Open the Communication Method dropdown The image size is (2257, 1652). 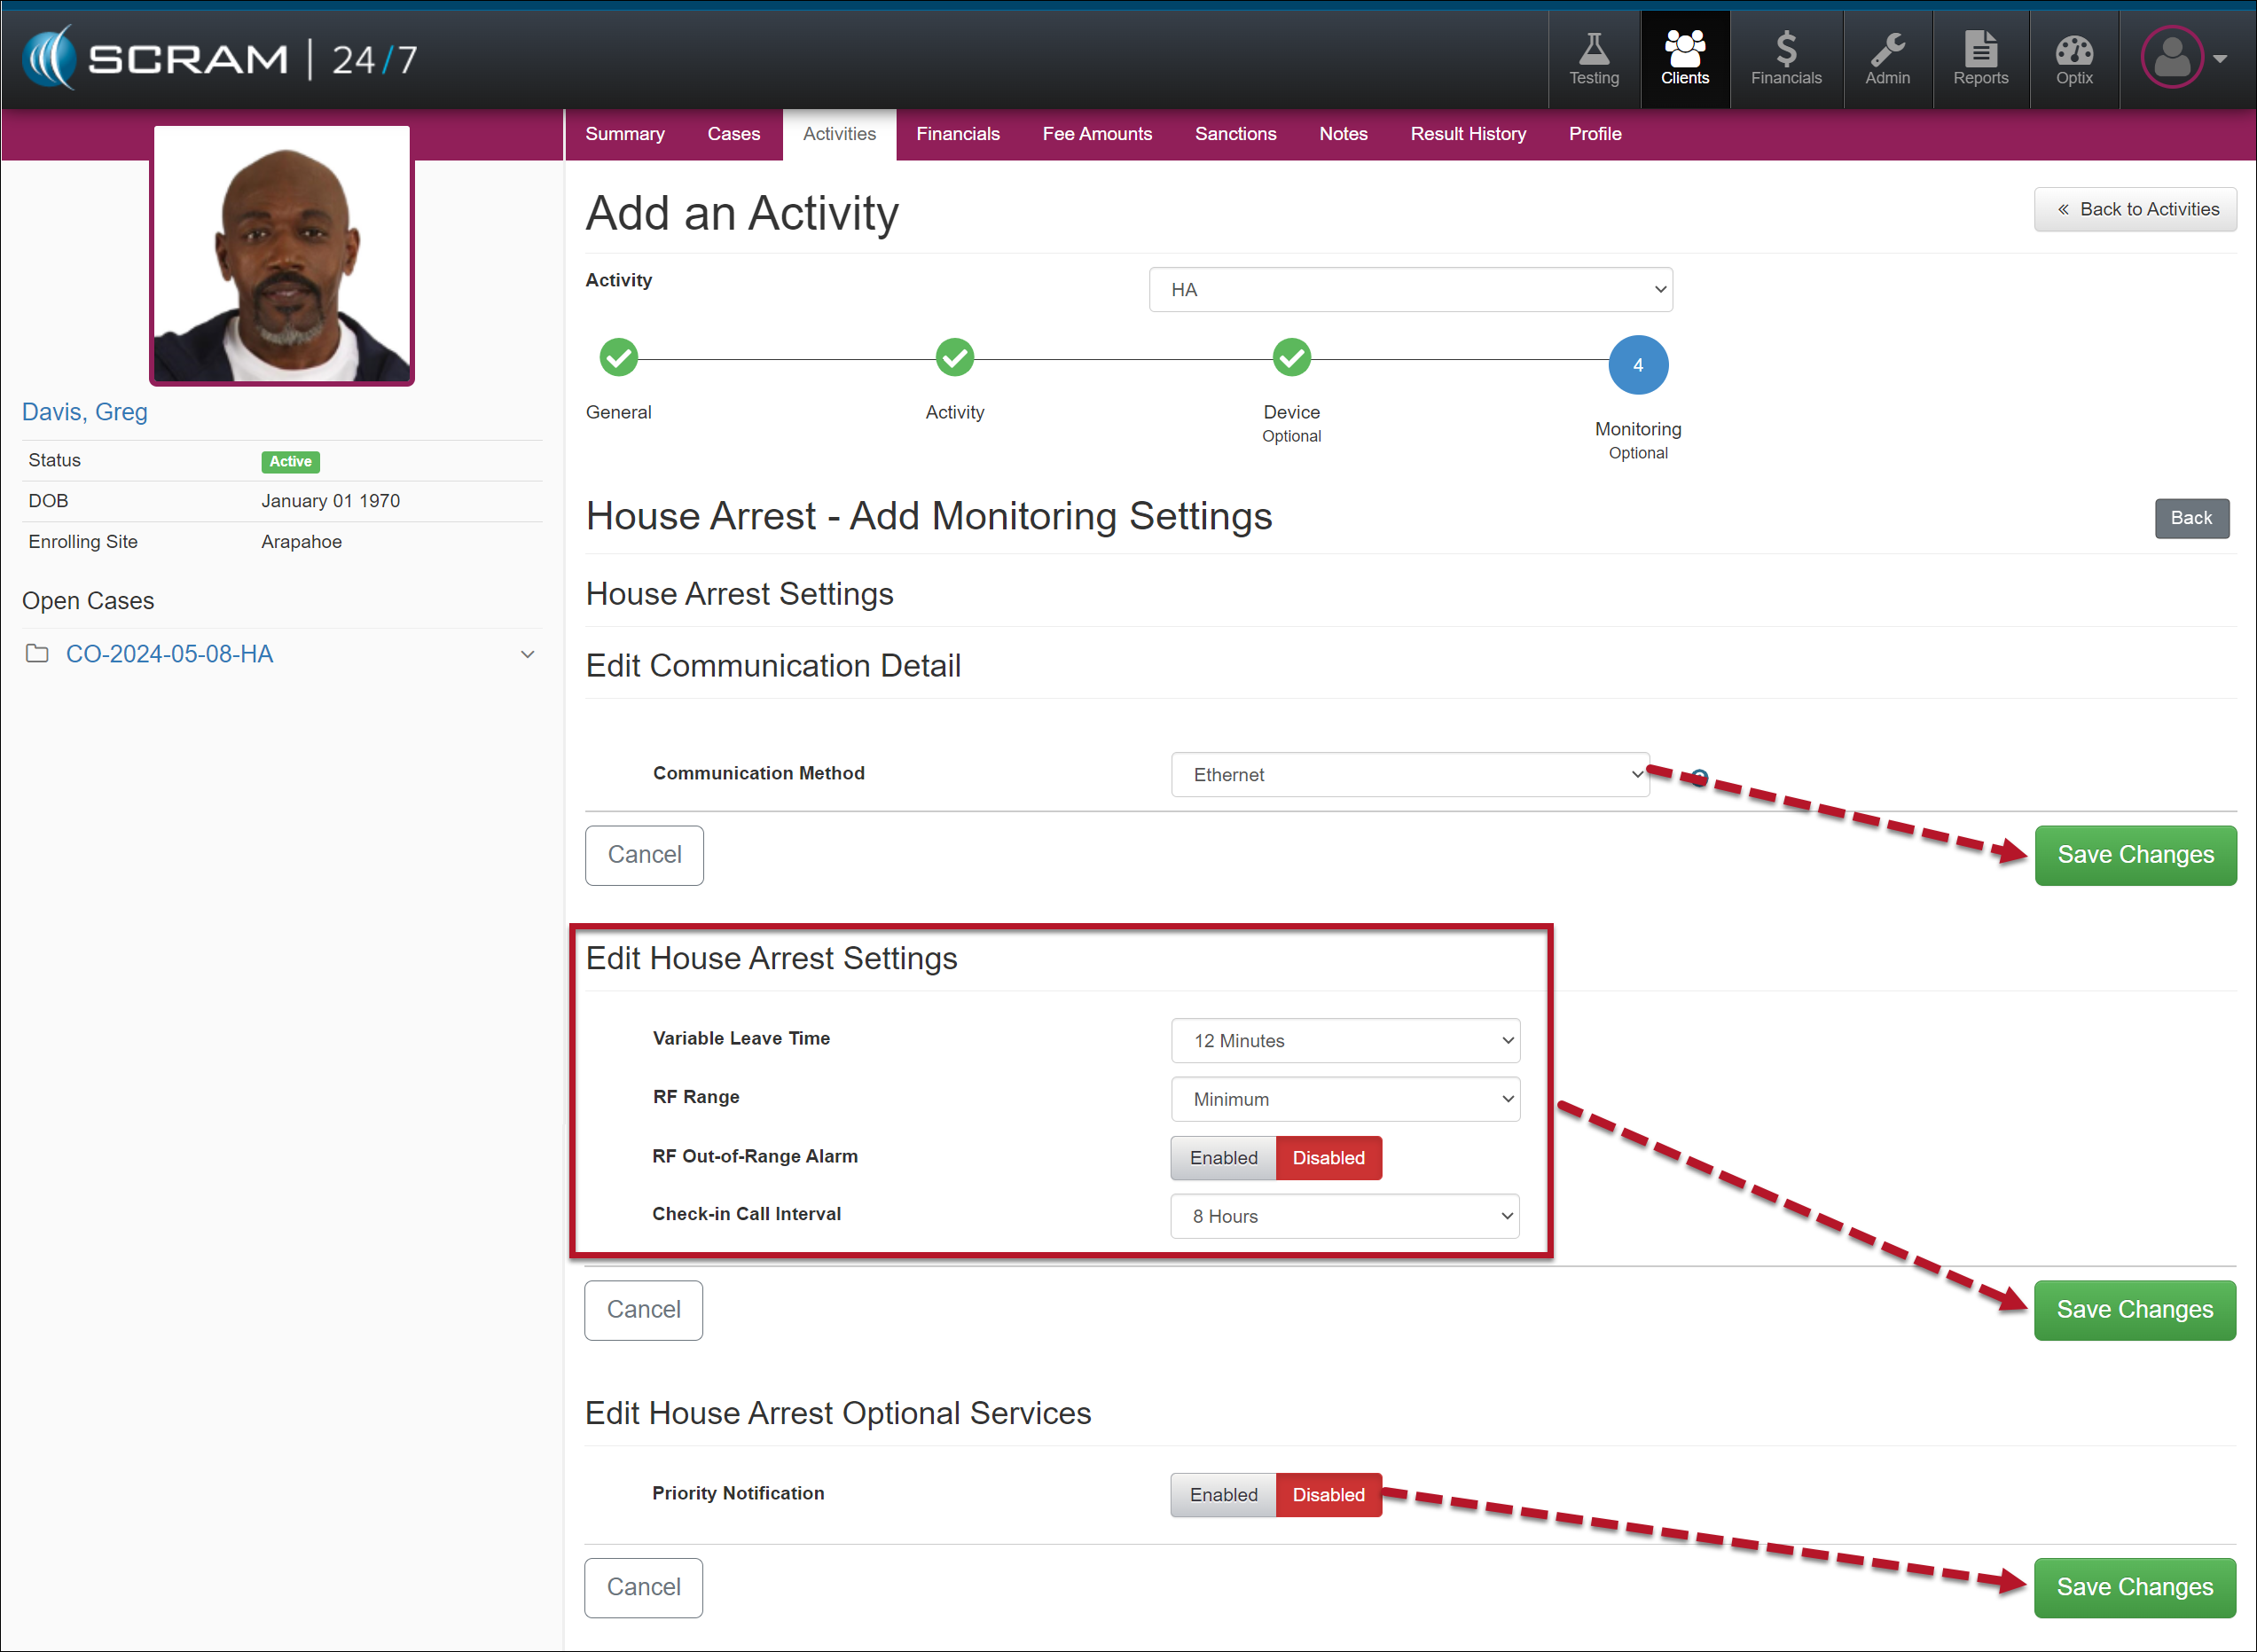[x=1408, y=774]
